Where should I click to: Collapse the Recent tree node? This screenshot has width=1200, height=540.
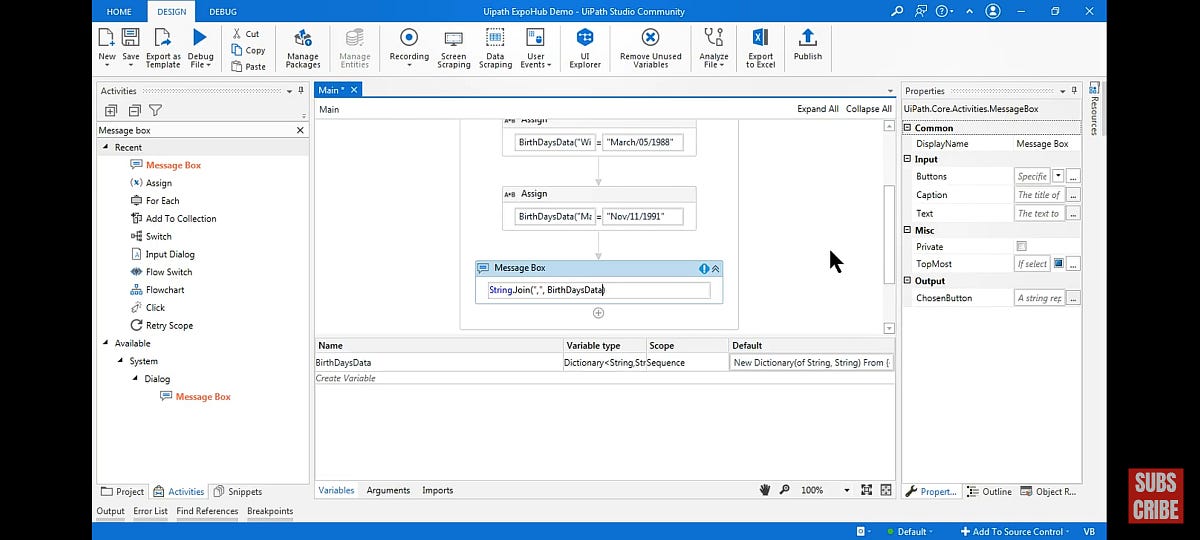click(x=105, y=147)
